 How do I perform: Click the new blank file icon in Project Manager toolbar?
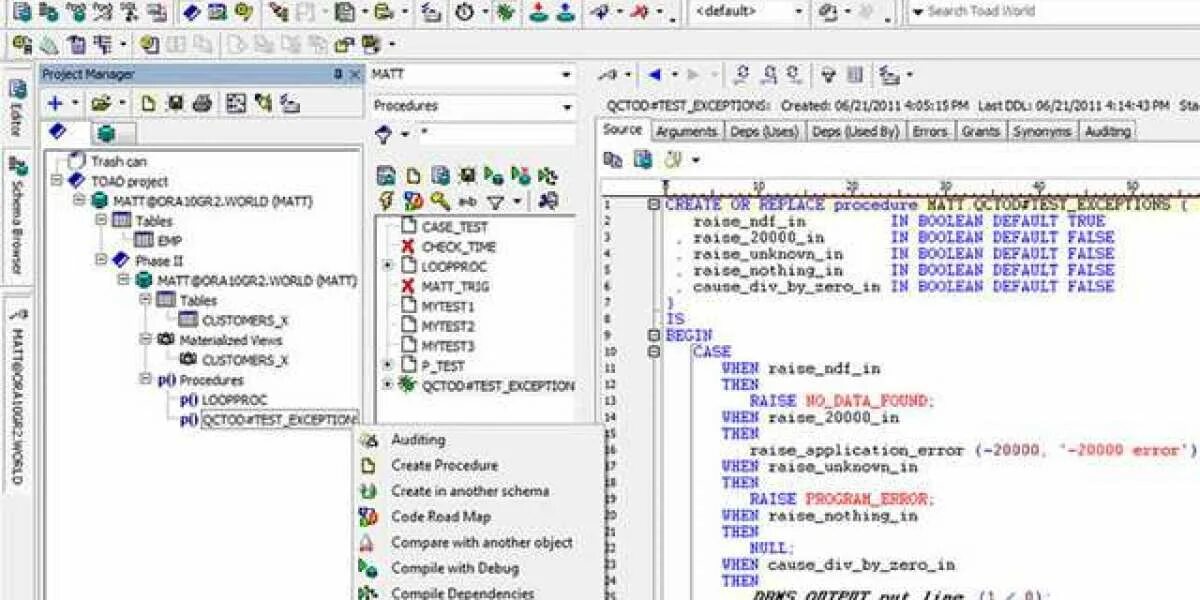[x=148, y=103]
